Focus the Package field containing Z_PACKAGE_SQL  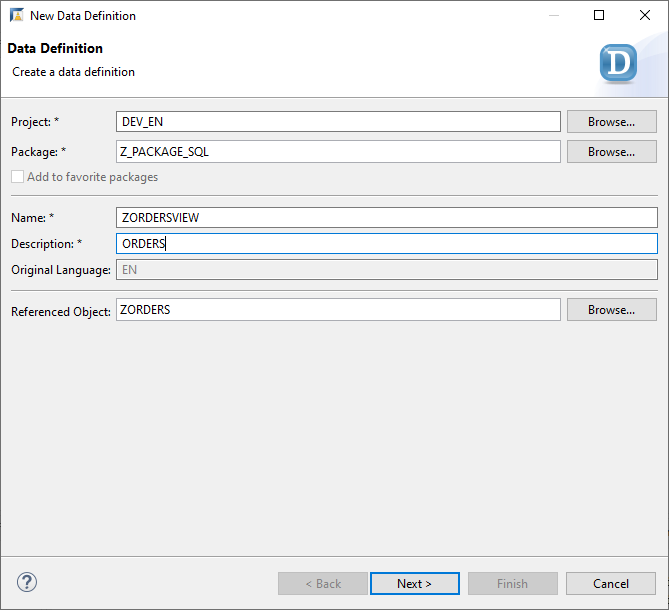[338, 151]
